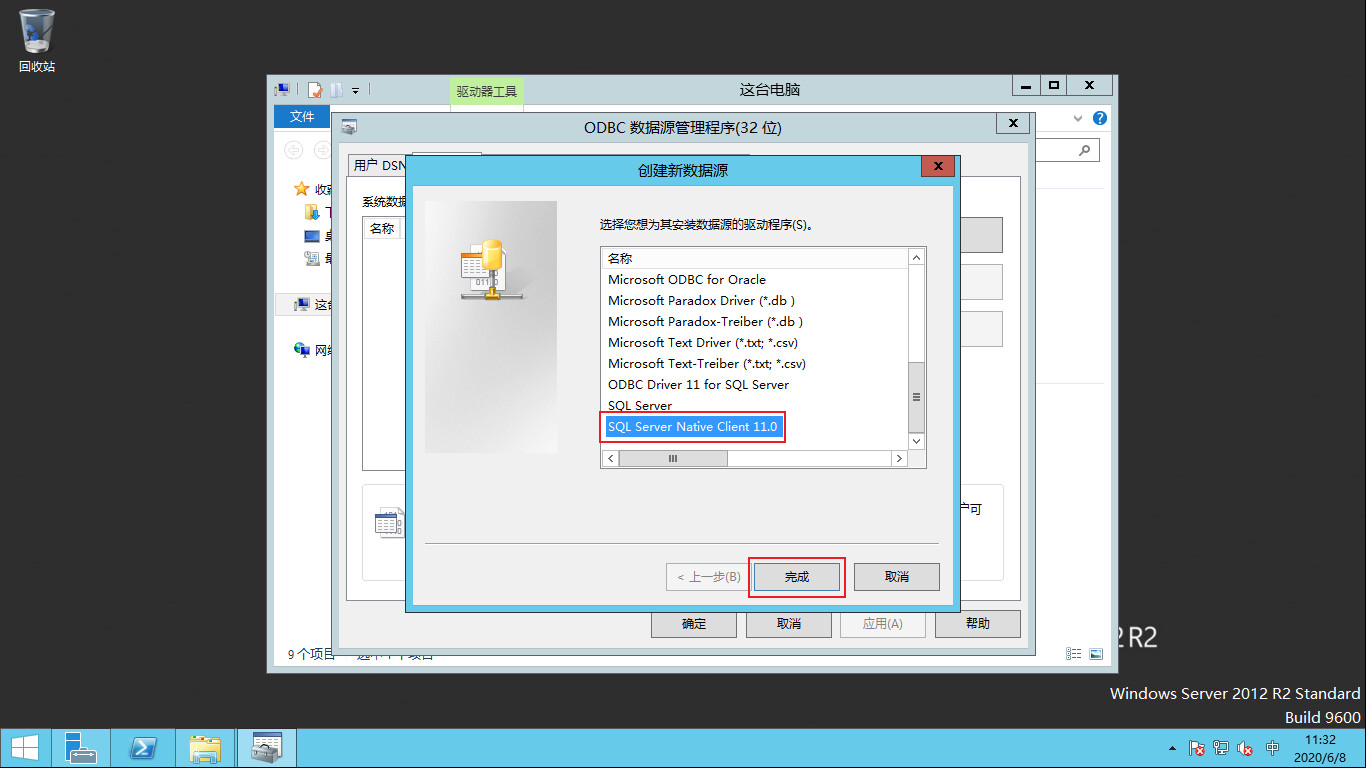Click the 帮助 (Help) button
This screenshot has height=768, width=1366.
[x=977, y=623]
